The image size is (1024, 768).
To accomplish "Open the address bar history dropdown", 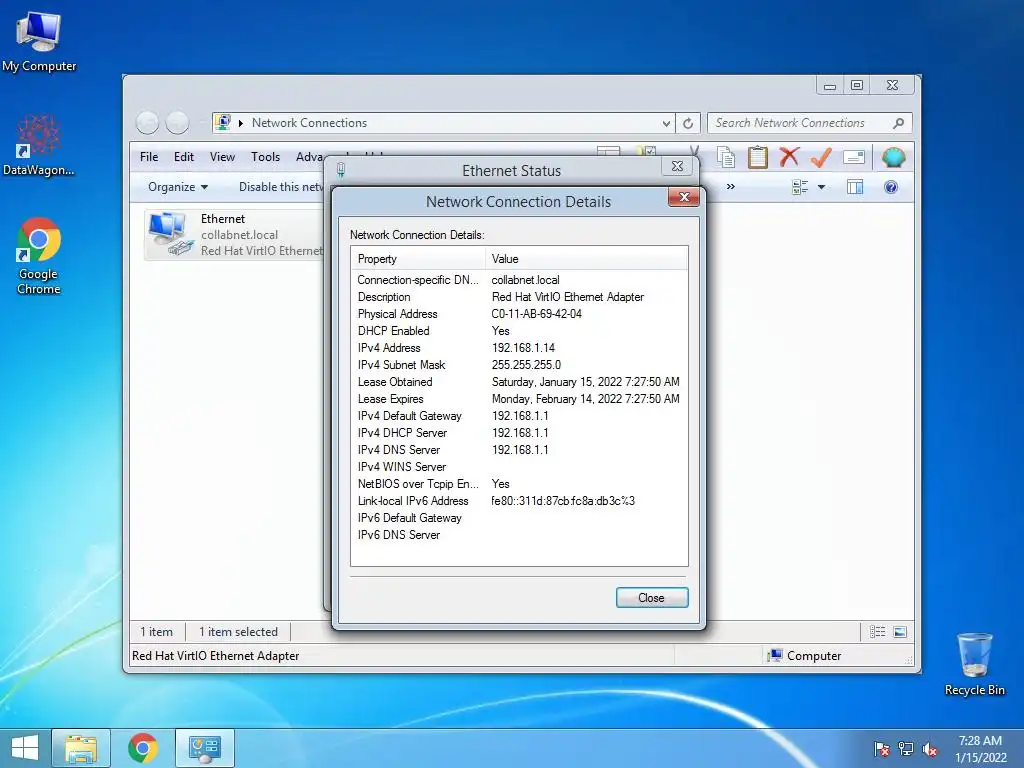I will [666, 123].
